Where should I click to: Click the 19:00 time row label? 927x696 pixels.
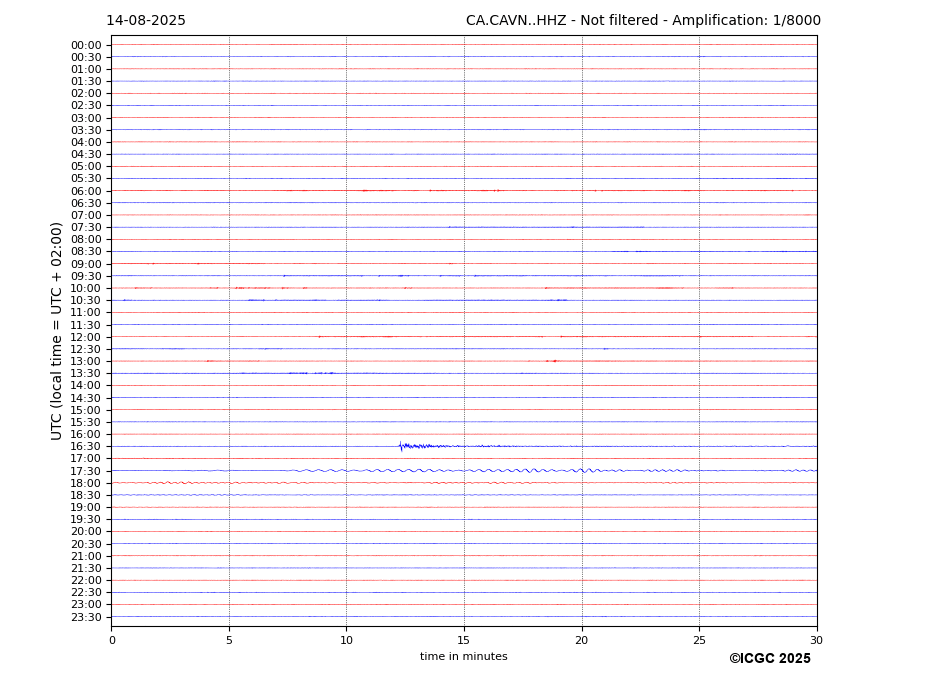[86, 507]
